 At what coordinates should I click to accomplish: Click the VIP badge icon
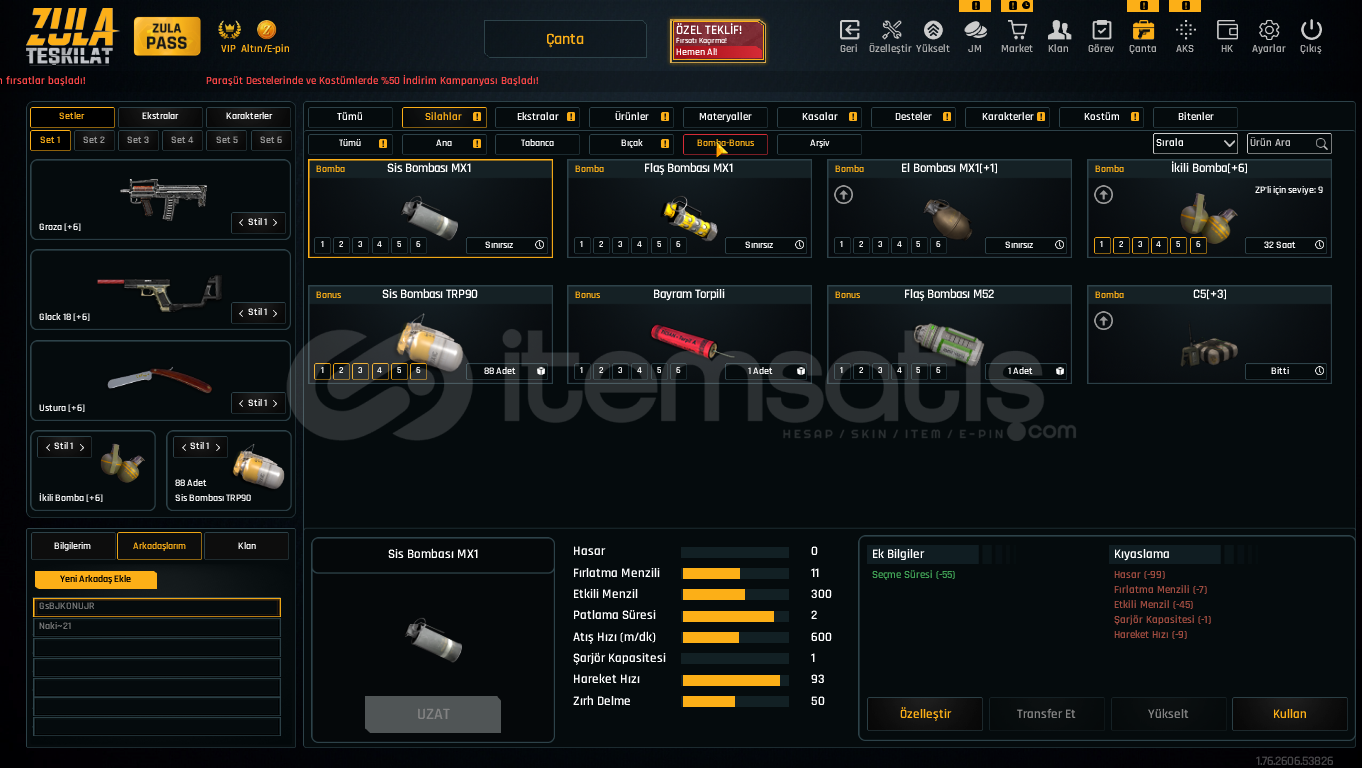229,29
